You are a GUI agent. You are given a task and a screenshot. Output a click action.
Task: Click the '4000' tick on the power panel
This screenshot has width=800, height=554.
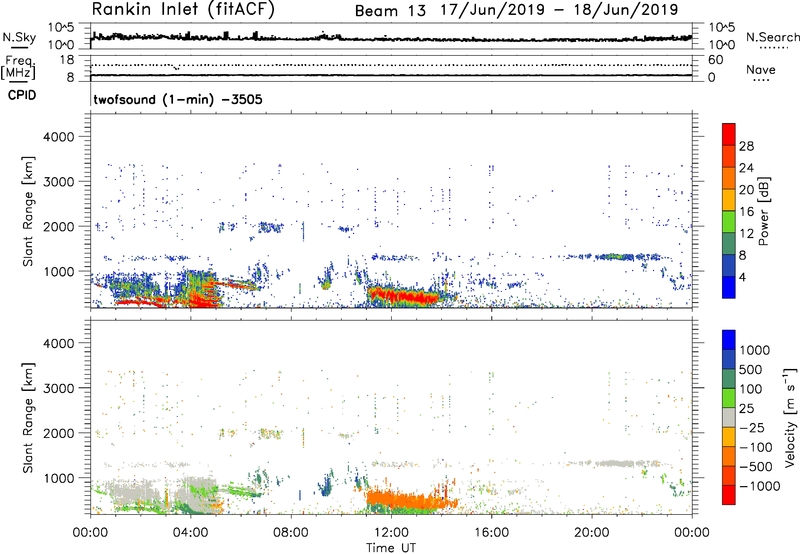tap(58, 137)
